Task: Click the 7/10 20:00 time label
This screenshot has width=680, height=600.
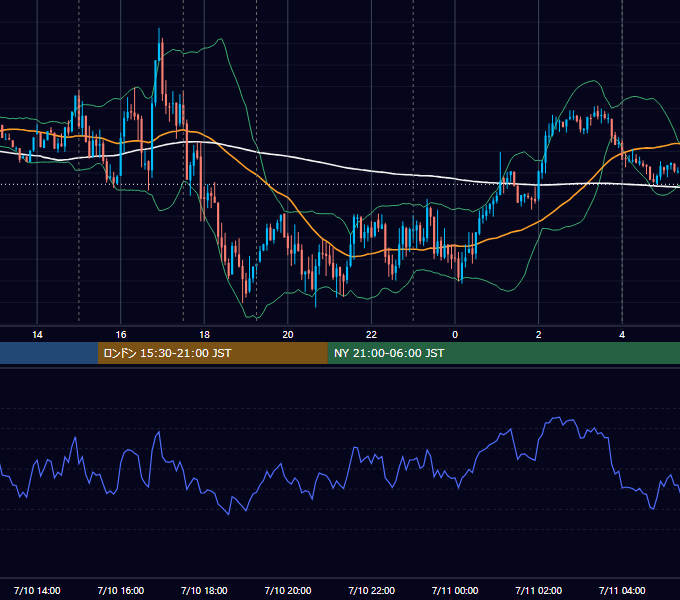Action: click(288, 590)
